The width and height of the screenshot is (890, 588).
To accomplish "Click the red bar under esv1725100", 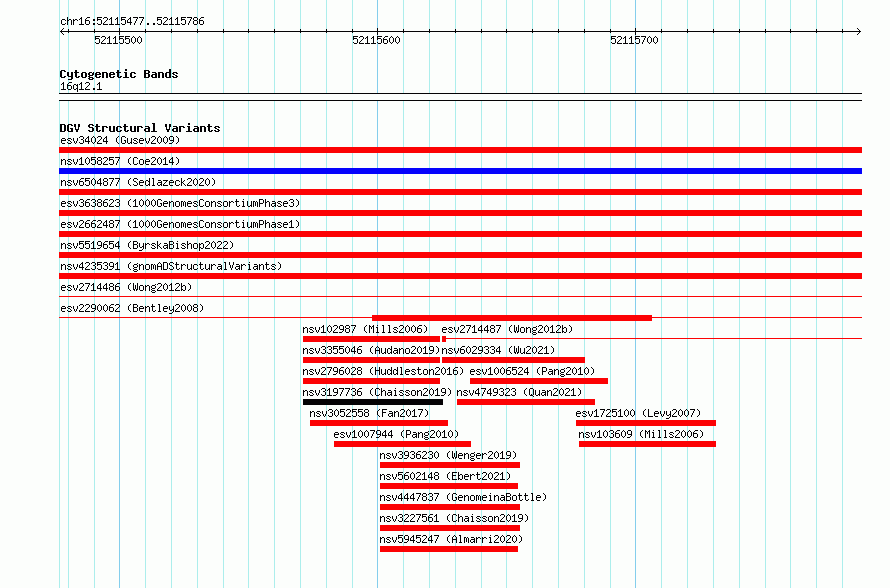I will (646, 423).
